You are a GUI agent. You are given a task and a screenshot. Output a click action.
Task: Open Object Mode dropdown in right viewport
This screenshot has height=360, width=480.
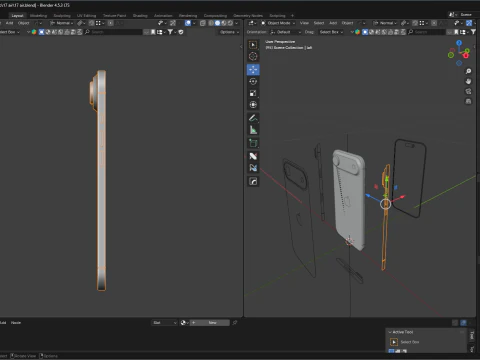tap(278, 23)
